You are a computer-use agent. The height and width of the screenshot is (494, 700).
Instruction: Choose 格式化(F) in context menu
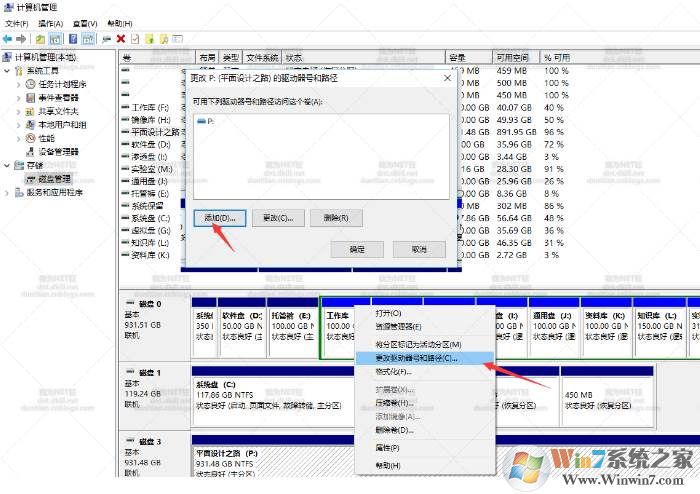[394, 372]
